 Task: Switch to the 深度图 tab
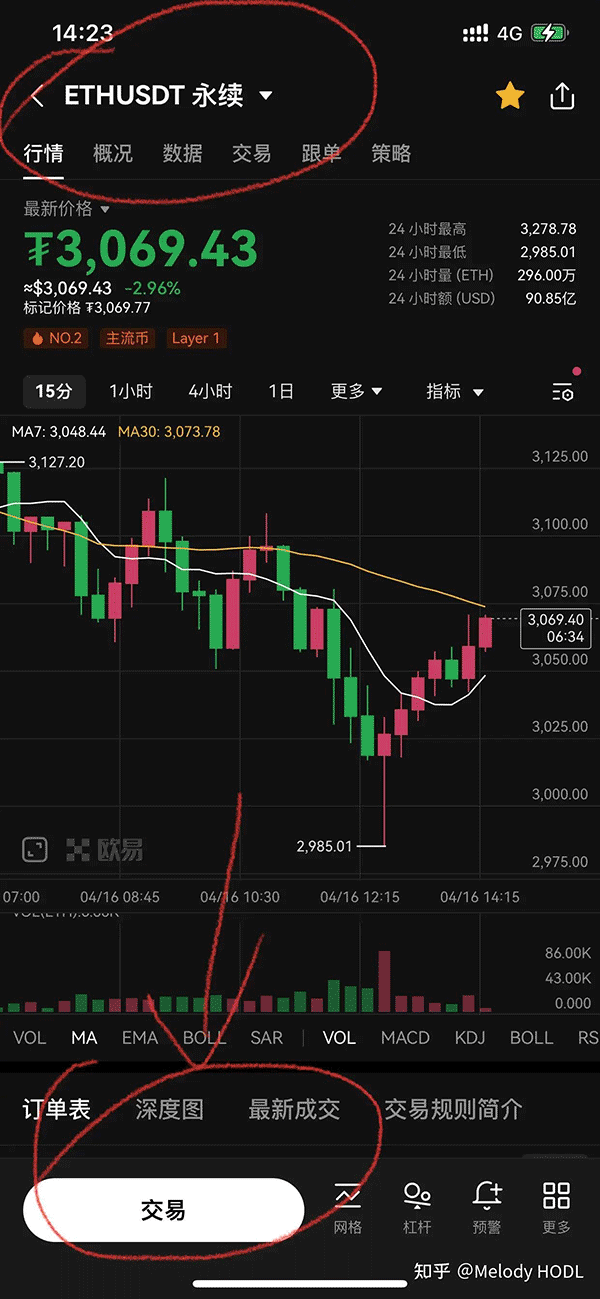pyautogui.click(x=169, y=1109)
